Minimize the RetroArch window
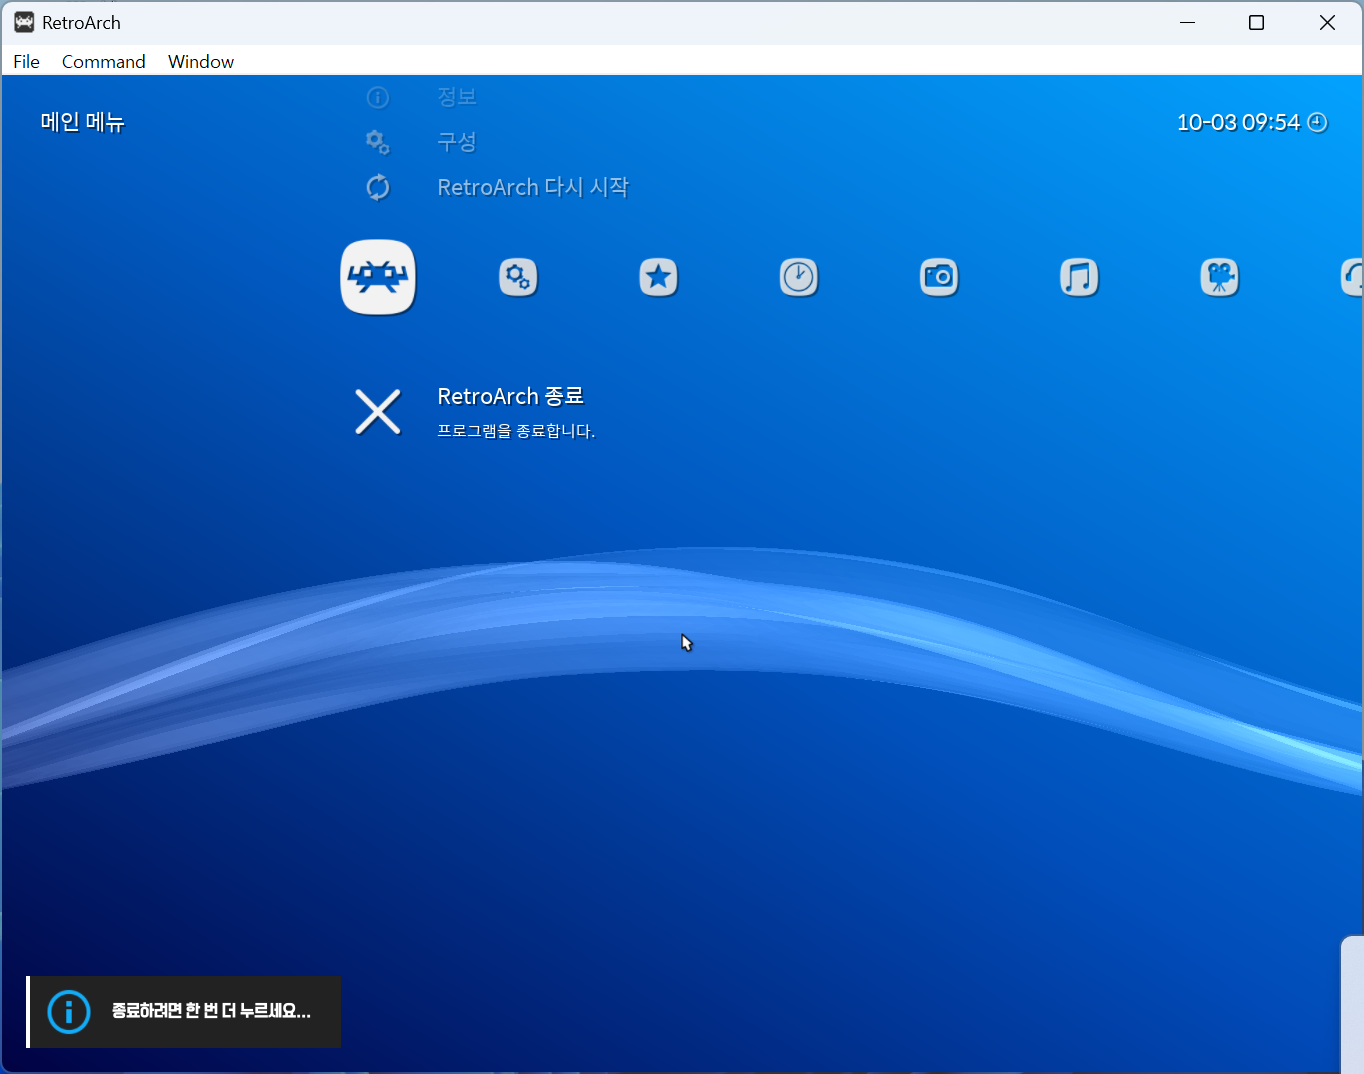The width and height of the screenshot is (1364, 1074). (x=1188, y=22)
